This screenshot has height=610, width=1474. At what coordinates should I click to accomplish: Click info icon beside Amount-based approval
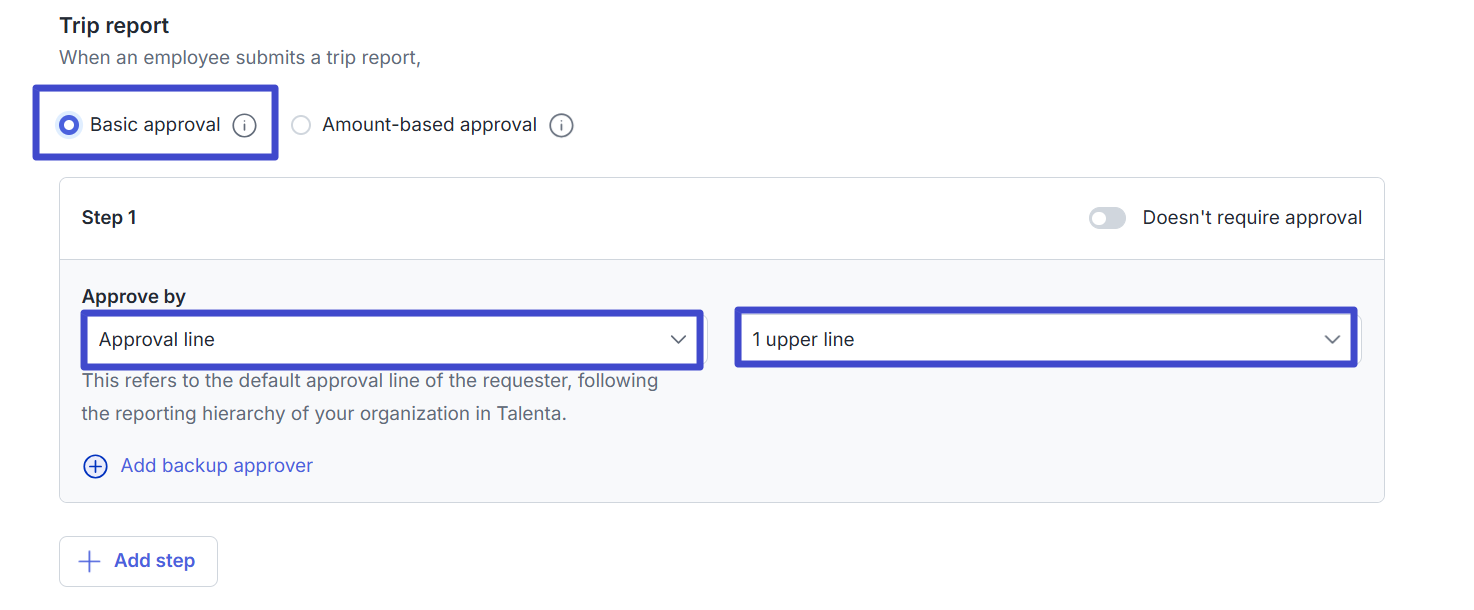pyautogui.click(x=561, y=125)
